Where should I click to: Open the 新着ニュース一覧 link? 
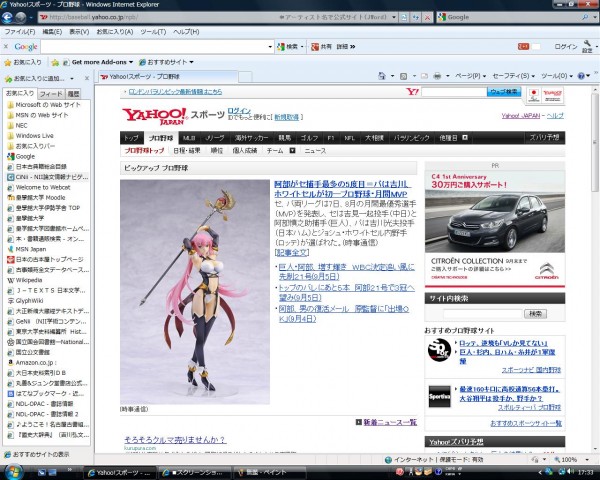(x=390, y=422)
